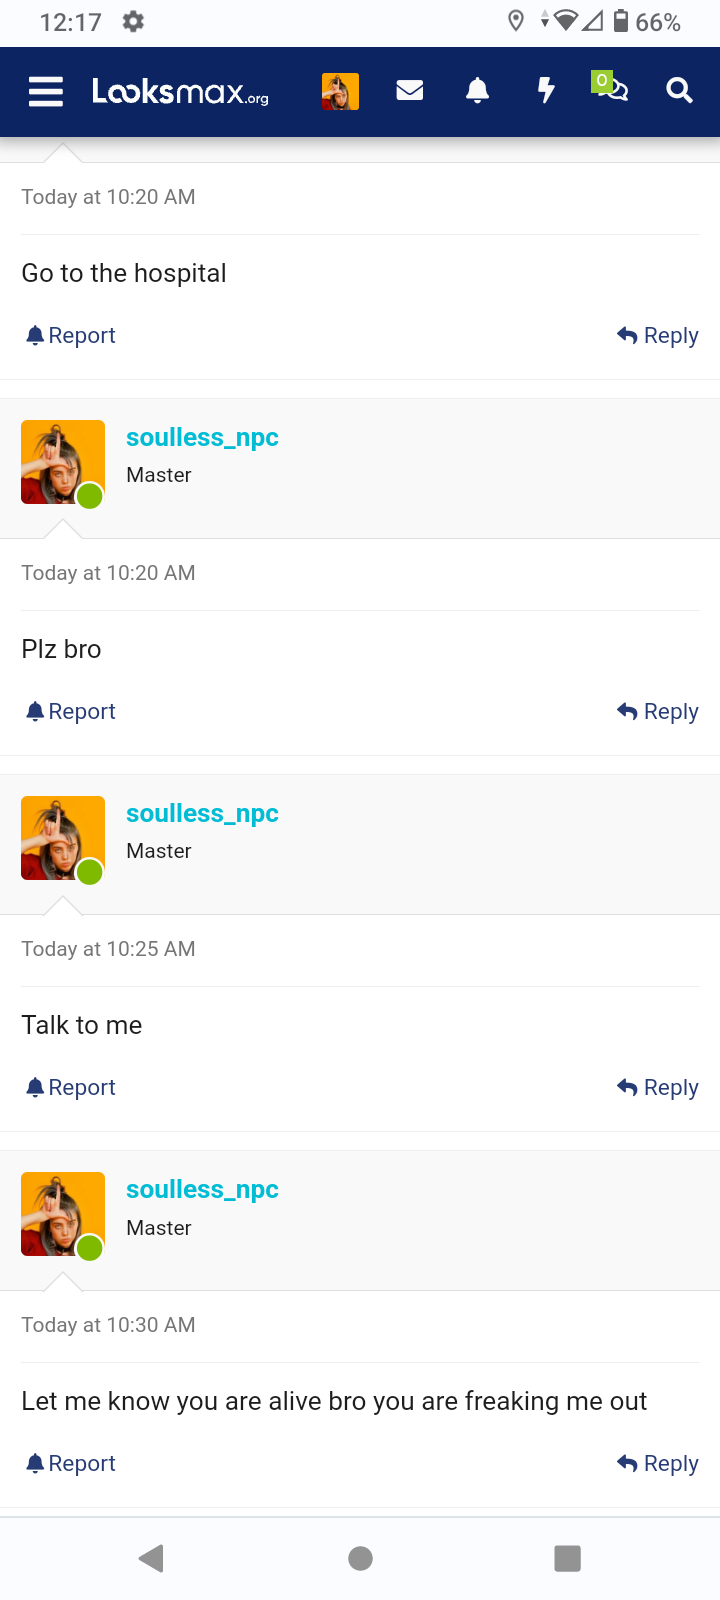Tap the search magnifier icon
This screenshot has width=720, height=1600.
coord(679,91)
